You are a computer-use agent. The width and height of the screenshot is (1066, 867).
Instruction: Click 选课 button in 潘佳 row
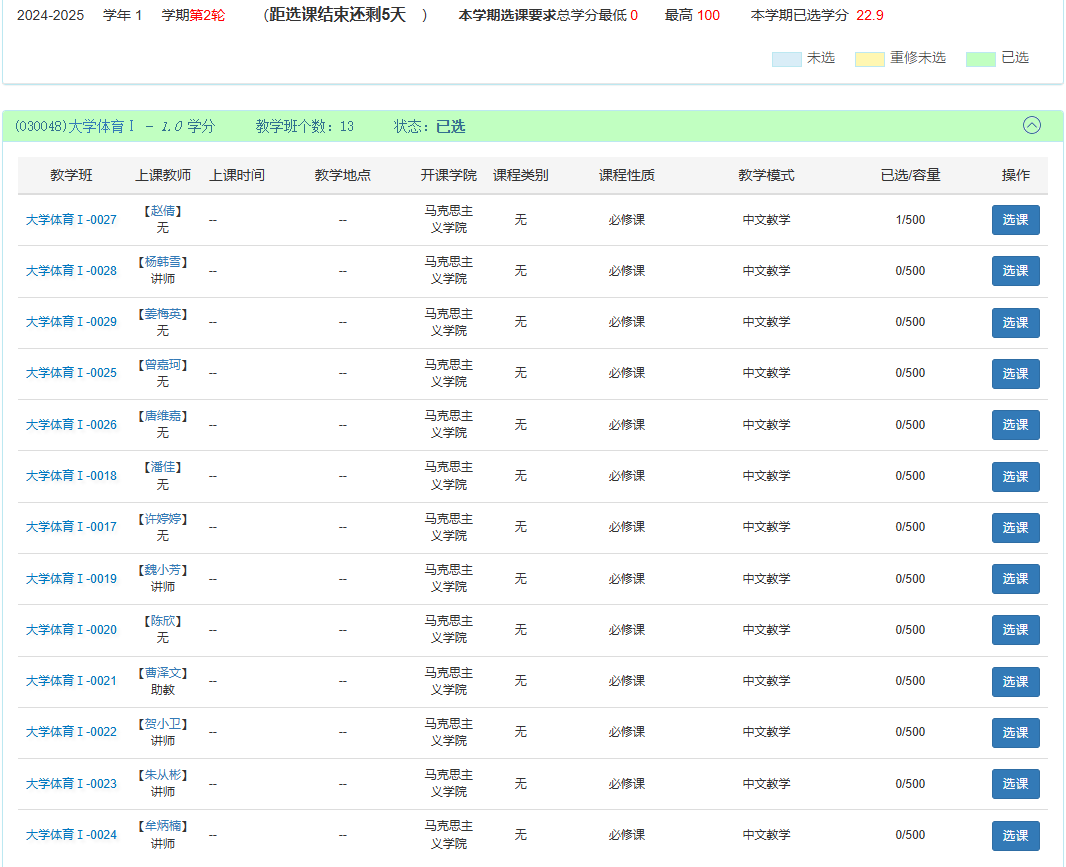click(x=1015, y=476)
